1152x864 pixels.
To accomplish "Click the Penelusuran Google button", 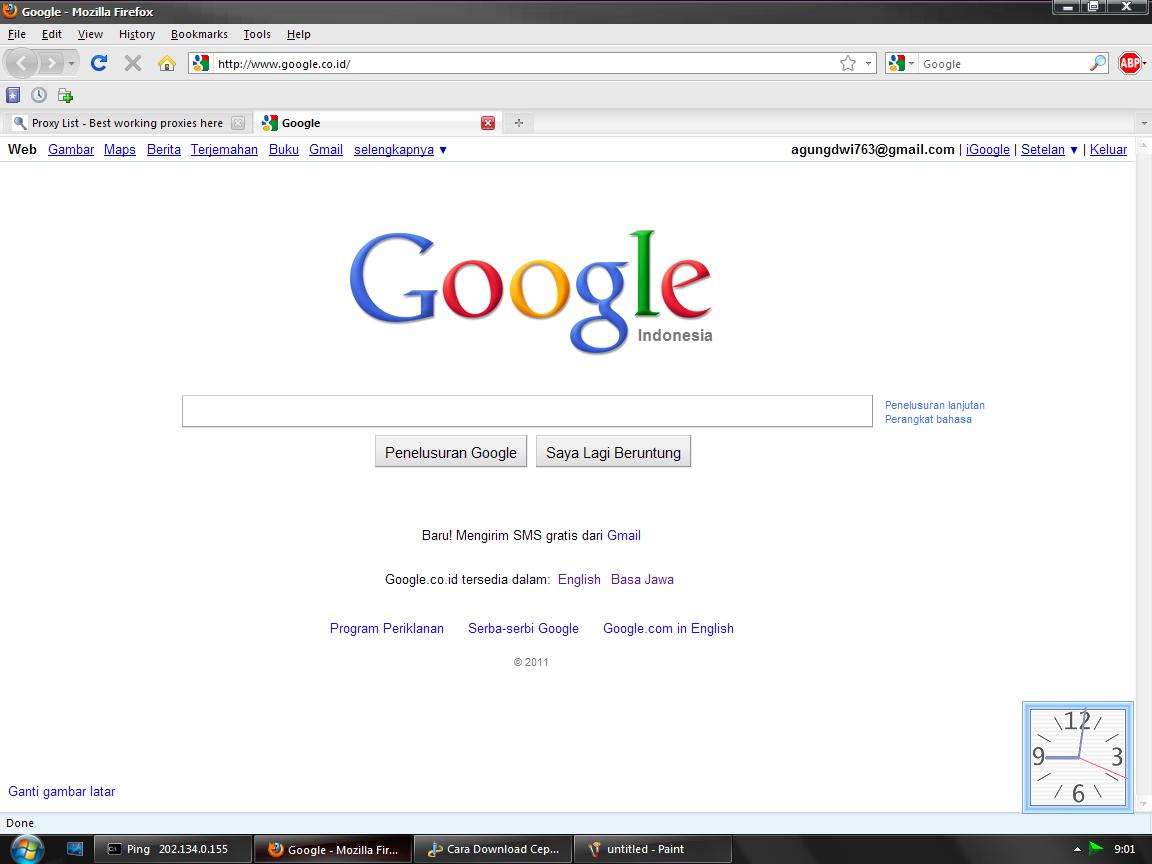I will pos(451,452).
